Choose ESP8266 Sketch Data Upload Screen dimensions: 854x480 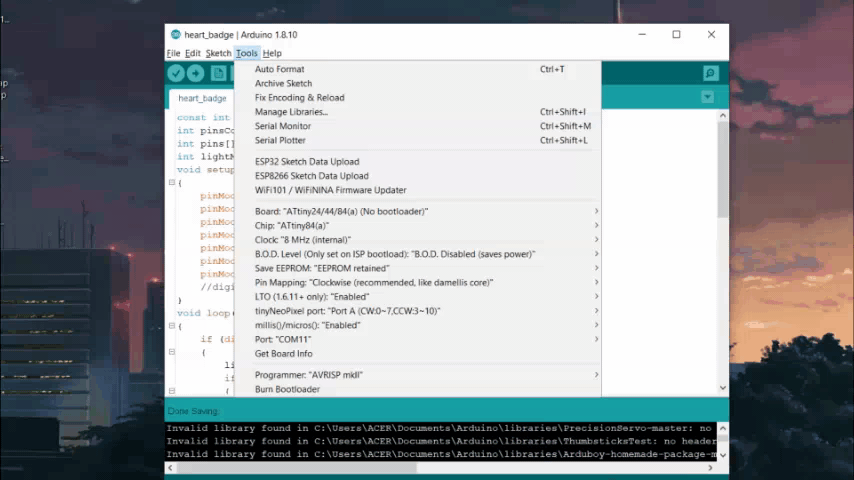point(417,176)
